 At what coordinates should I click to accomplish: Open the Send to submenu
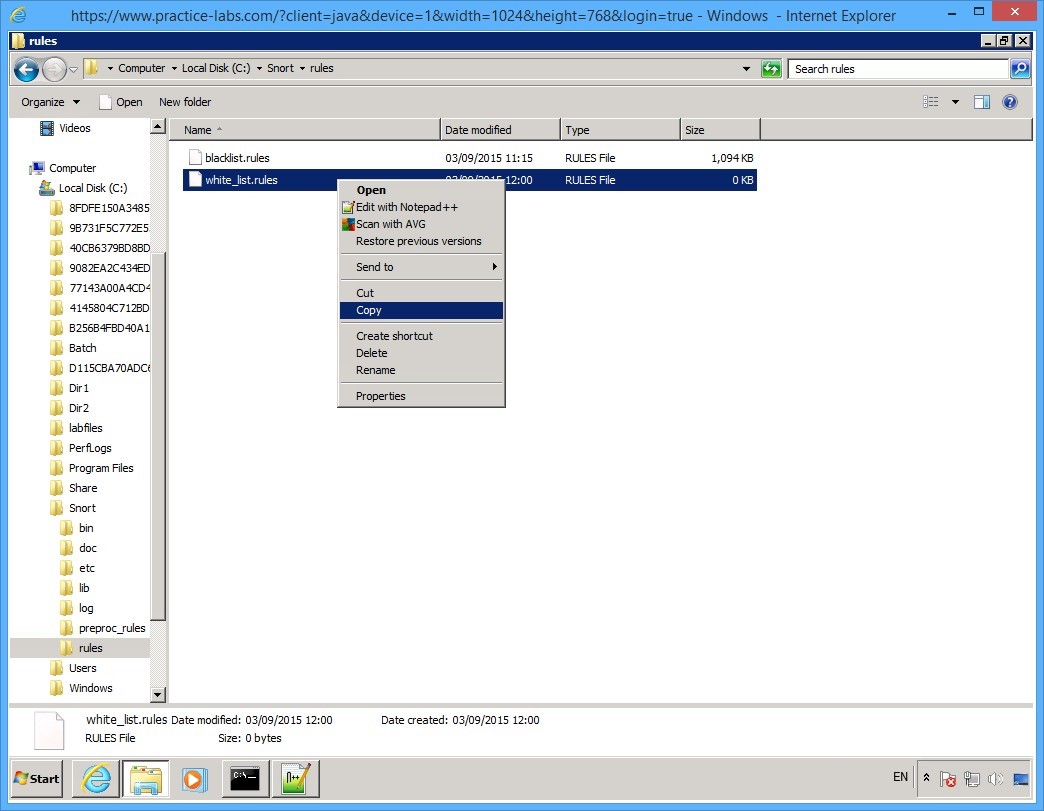tap(374, 267)
